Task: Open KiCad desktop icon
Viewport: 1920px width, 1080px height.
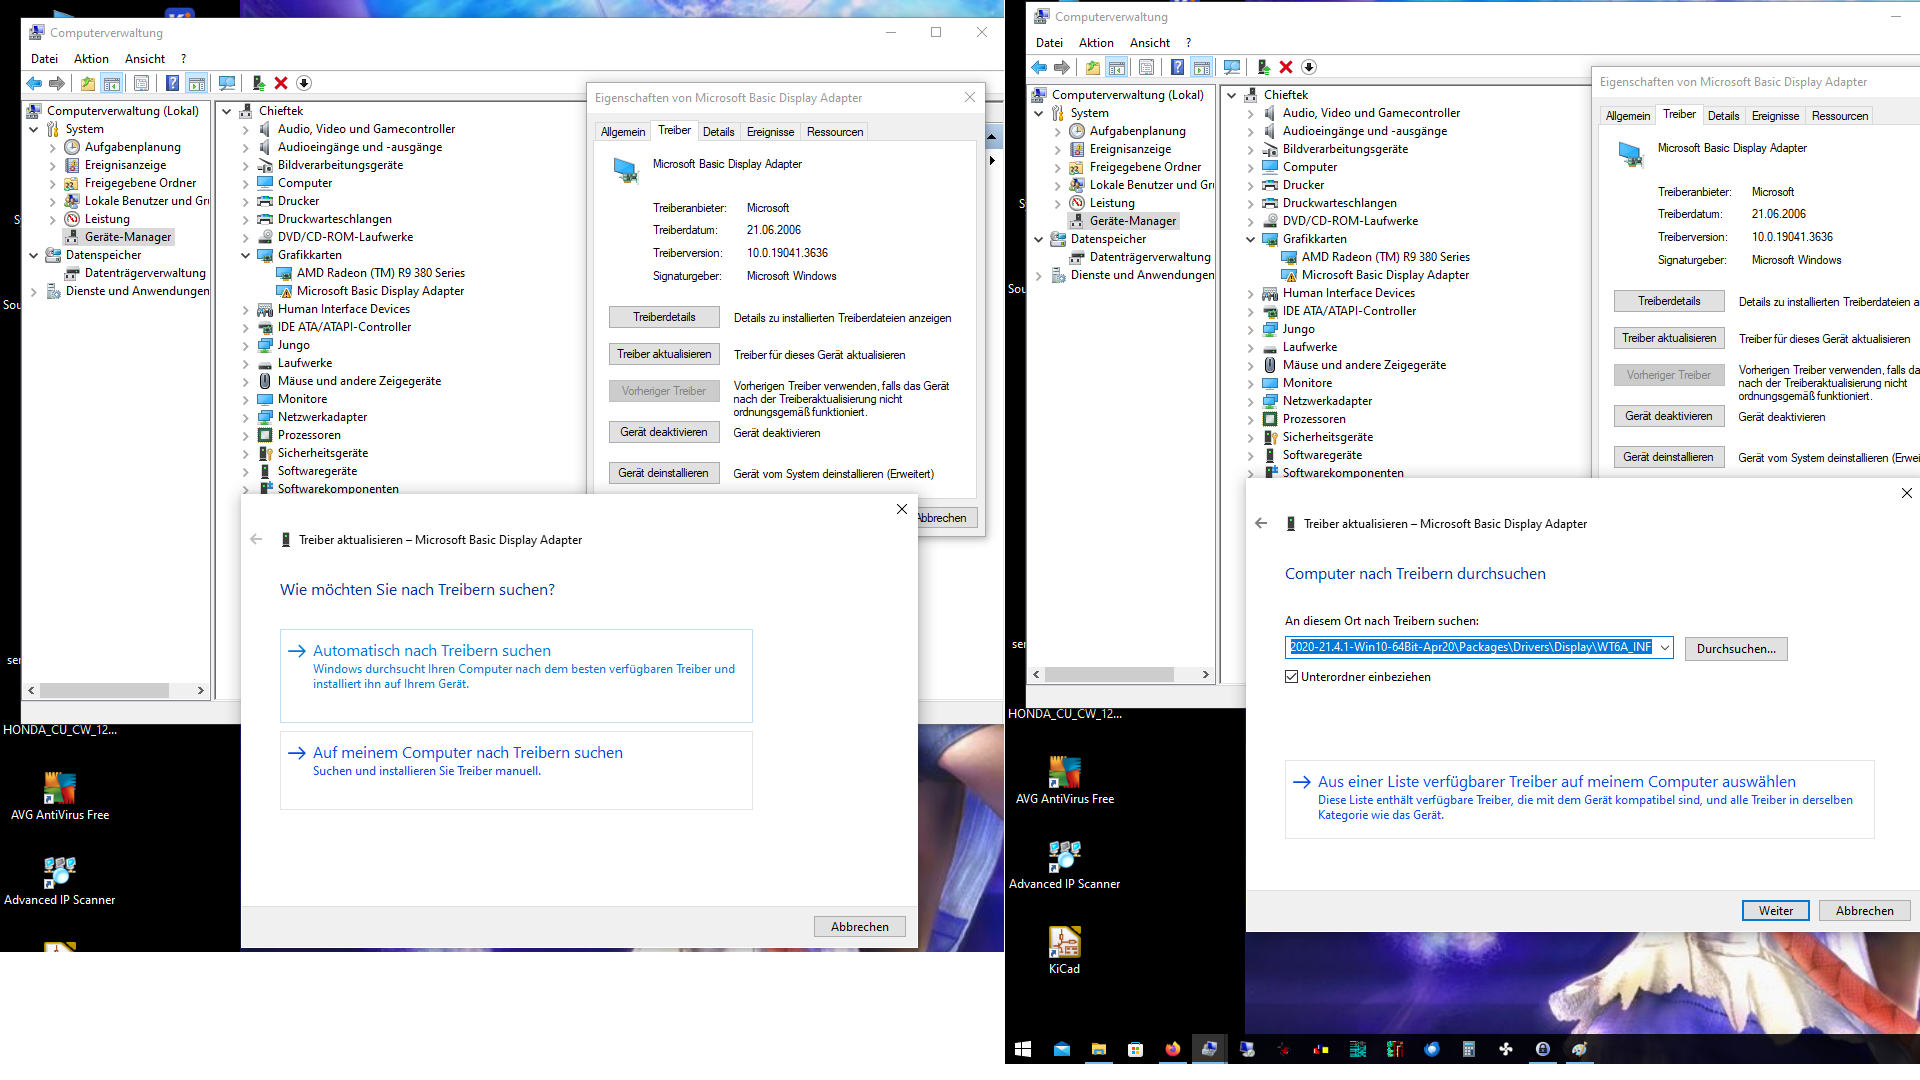Action: 1064,949
